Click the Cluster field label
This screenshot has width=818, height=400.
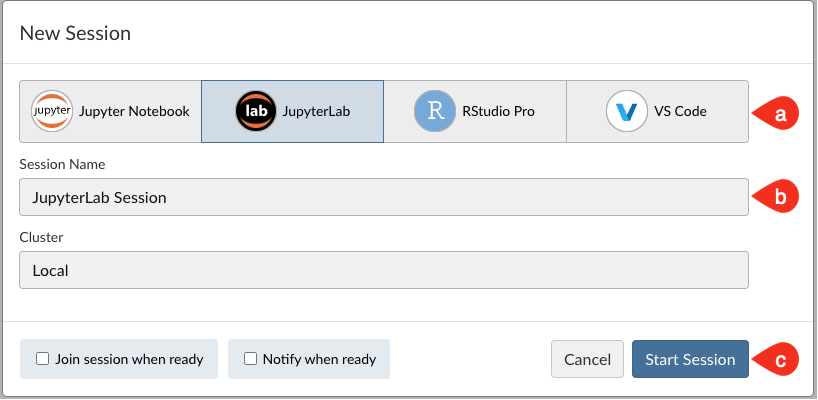click(41, 237)
